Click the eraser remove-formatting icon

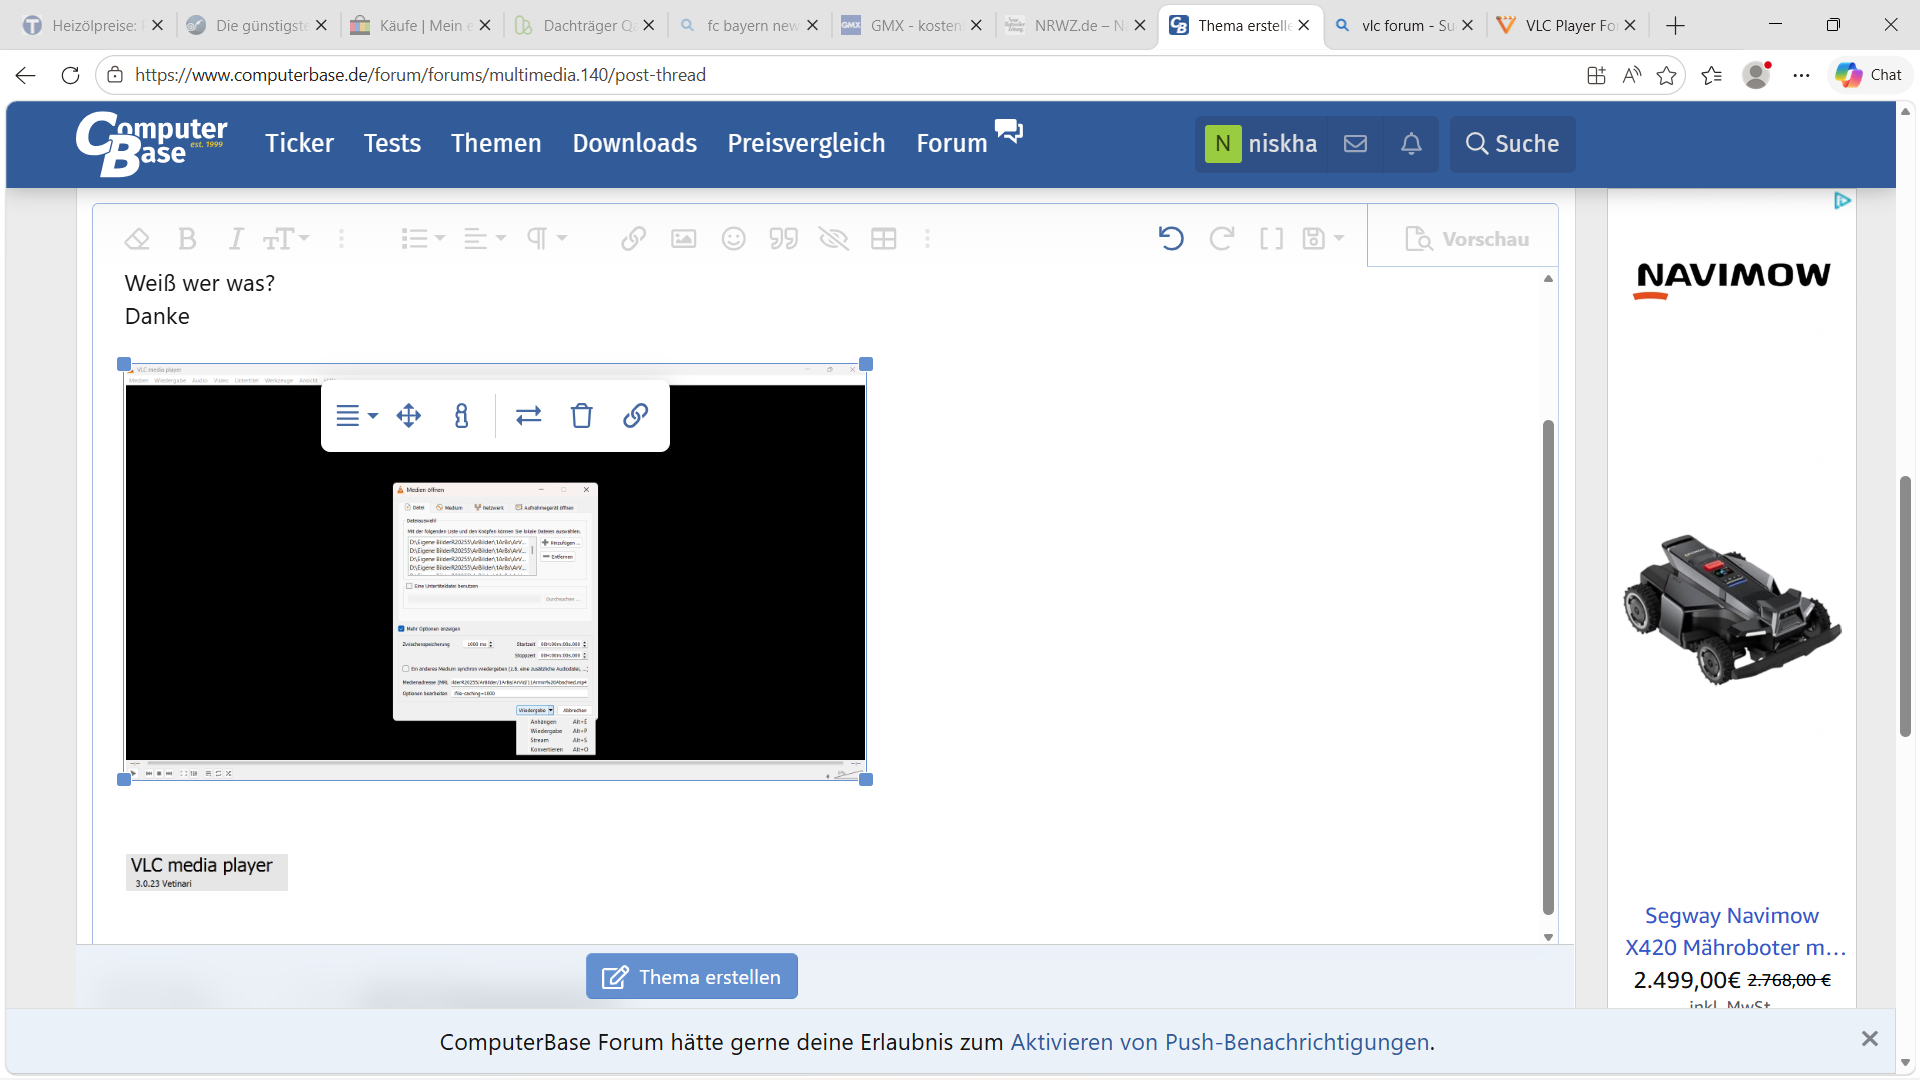point(137,239)
